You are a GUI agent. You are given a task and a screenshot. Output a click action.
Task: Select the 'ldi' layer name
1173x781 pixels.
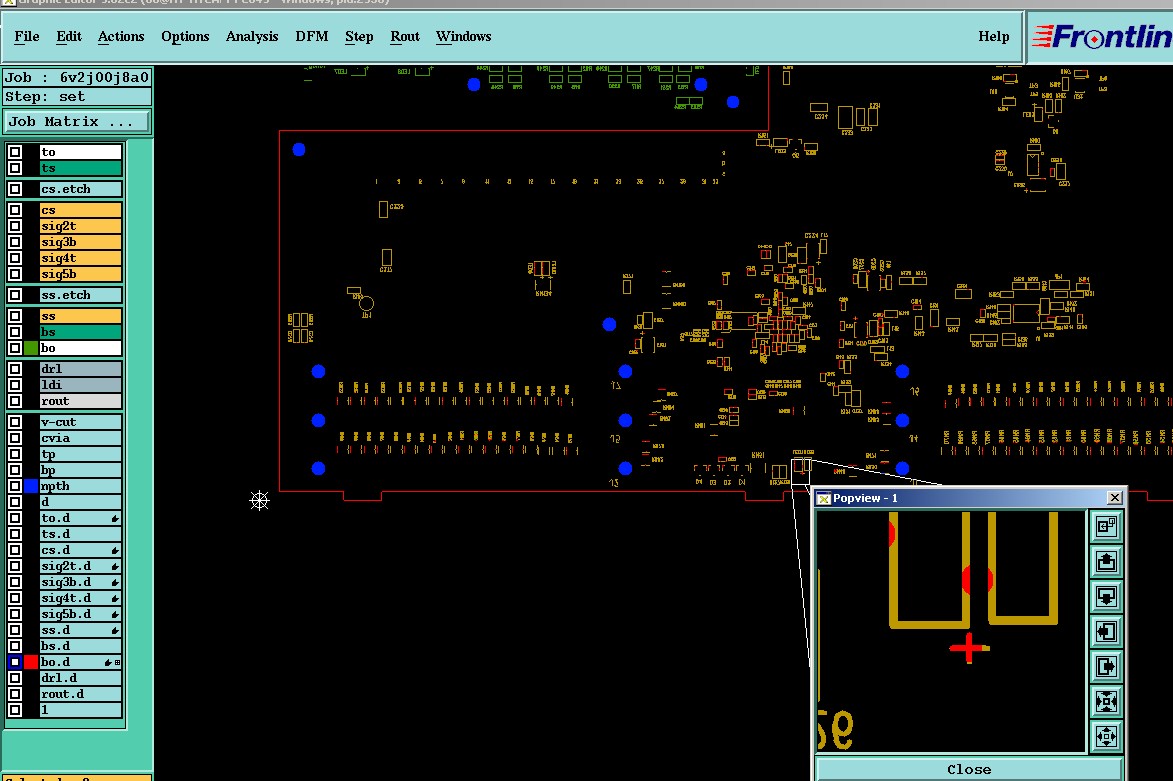click(x=81, y=385)
